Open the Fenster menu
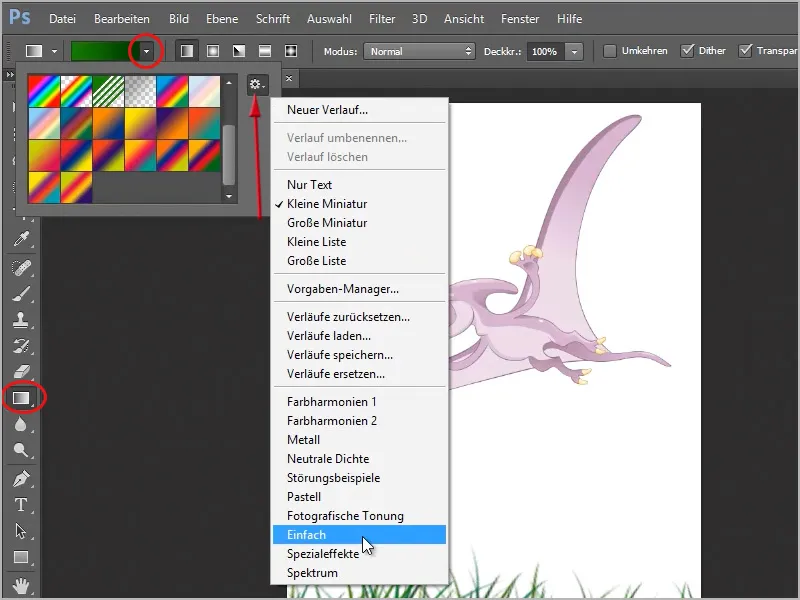The image size is (800, 600). [520, 19]
